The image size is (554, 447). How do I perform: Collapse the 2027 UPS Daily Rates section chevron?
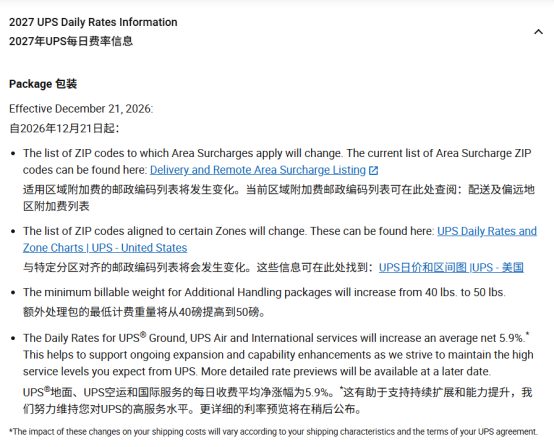click(x=538, y=32)
